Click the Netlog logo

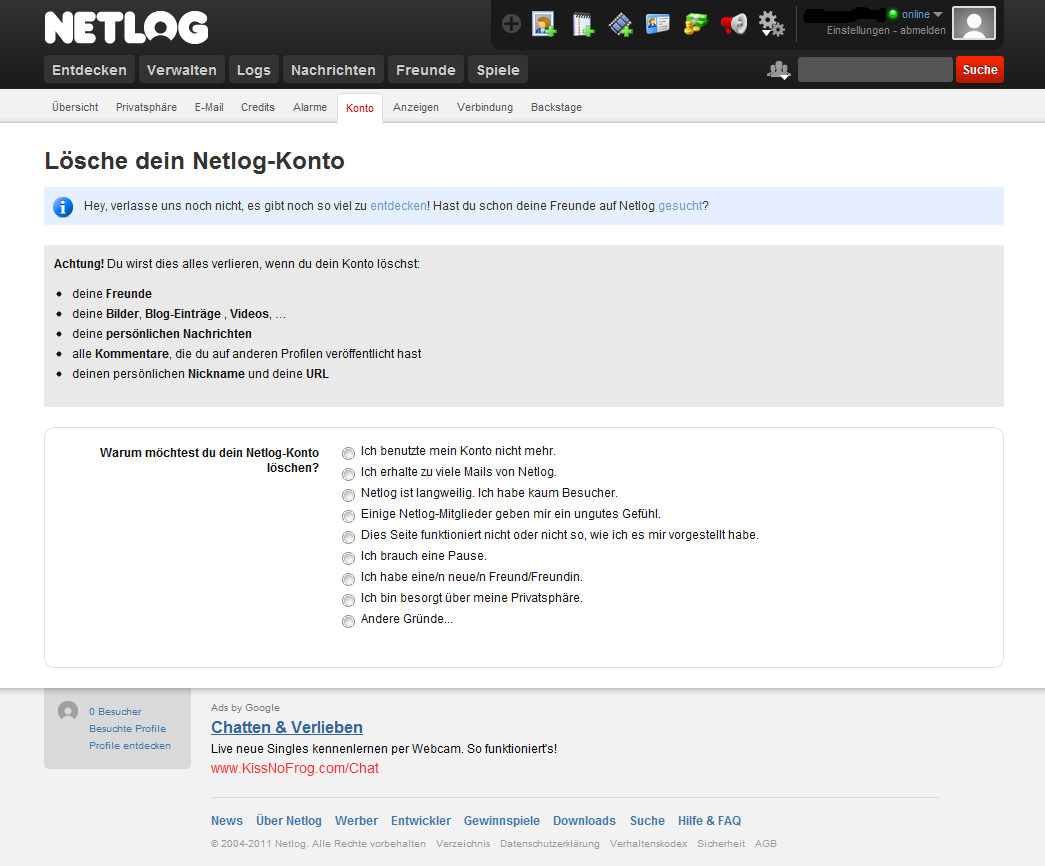[127, 27]
